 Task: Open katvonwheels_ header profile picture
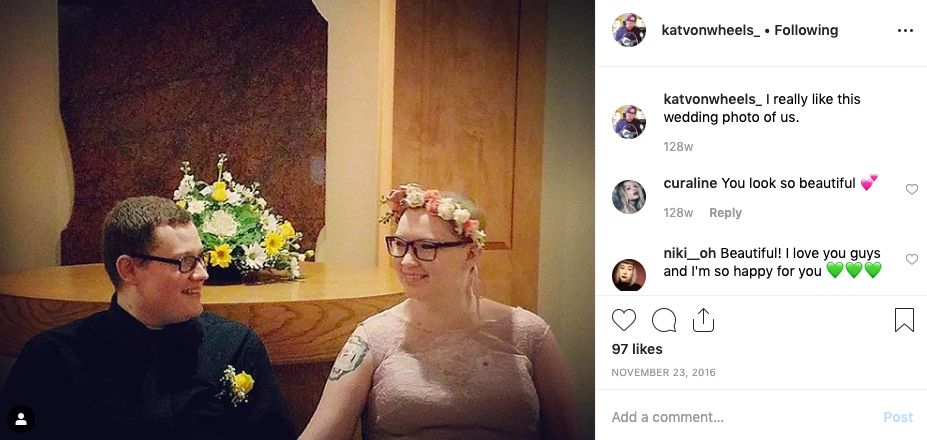(x=628, y=30)
